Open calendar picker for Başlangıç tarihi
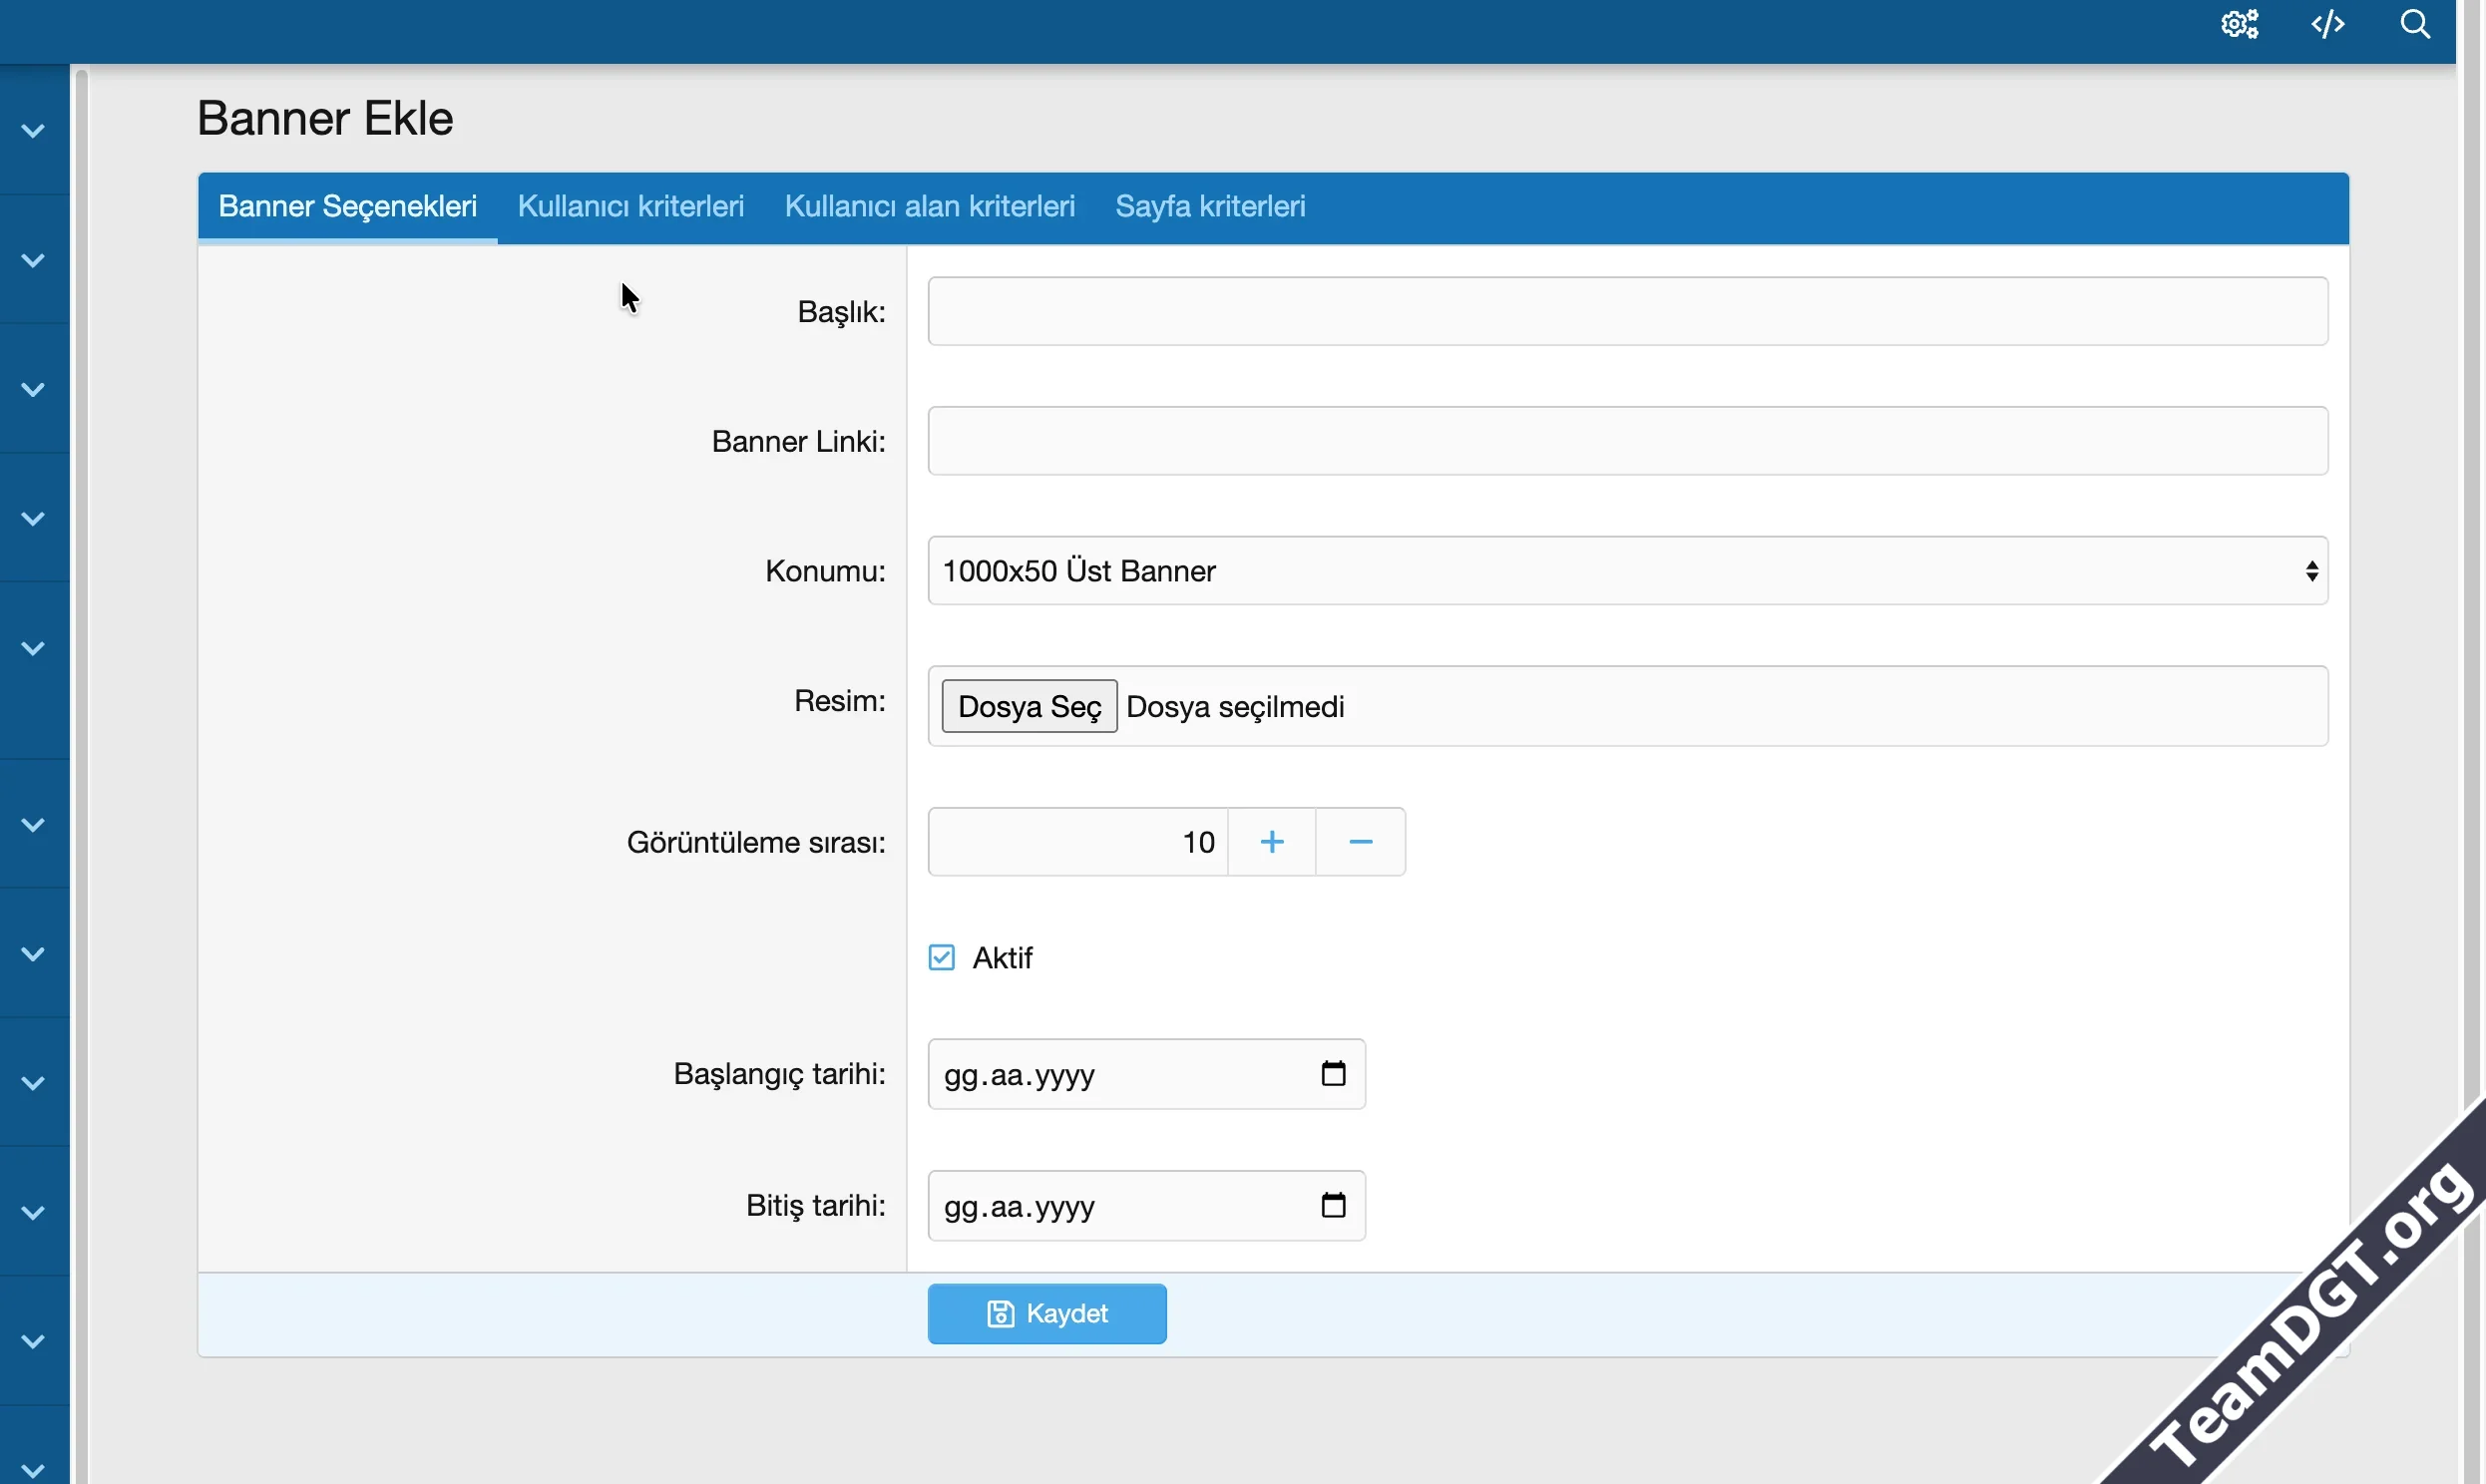This screenshot has height=1484, width=2486. point(1333,1074)
